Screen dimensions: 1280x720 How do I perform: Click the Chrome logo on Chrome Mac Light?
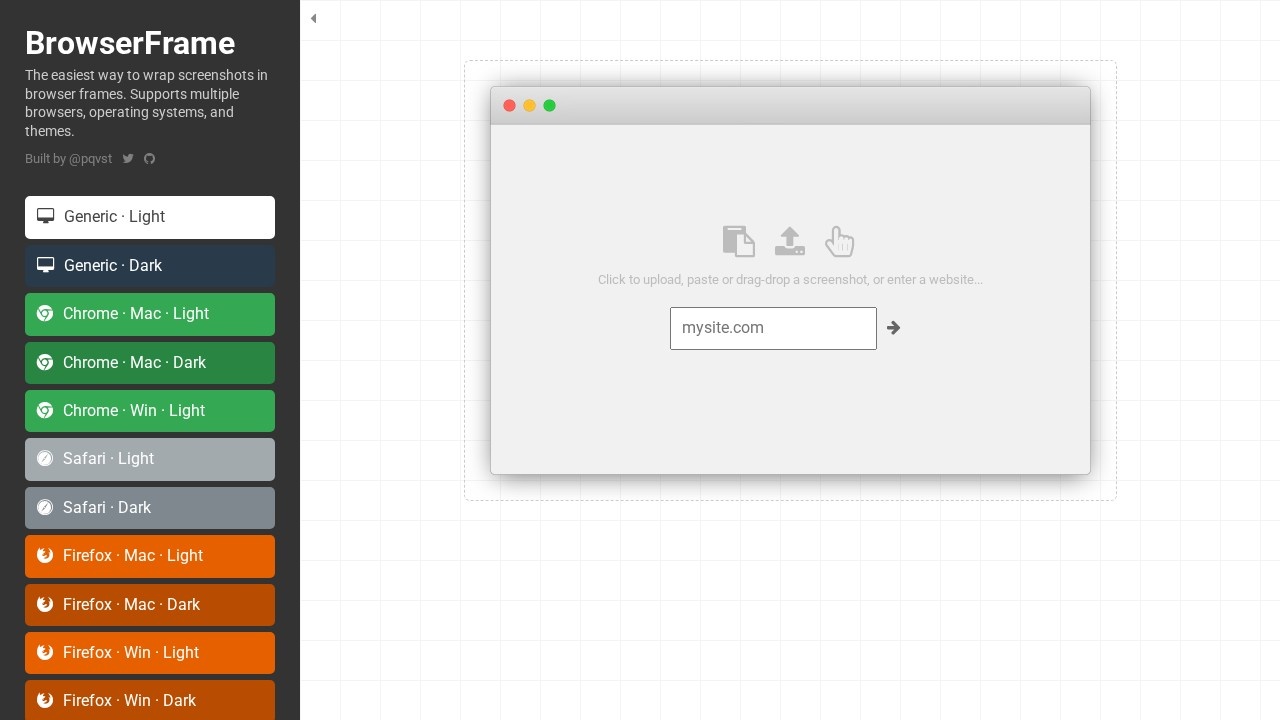pos(45,314)
